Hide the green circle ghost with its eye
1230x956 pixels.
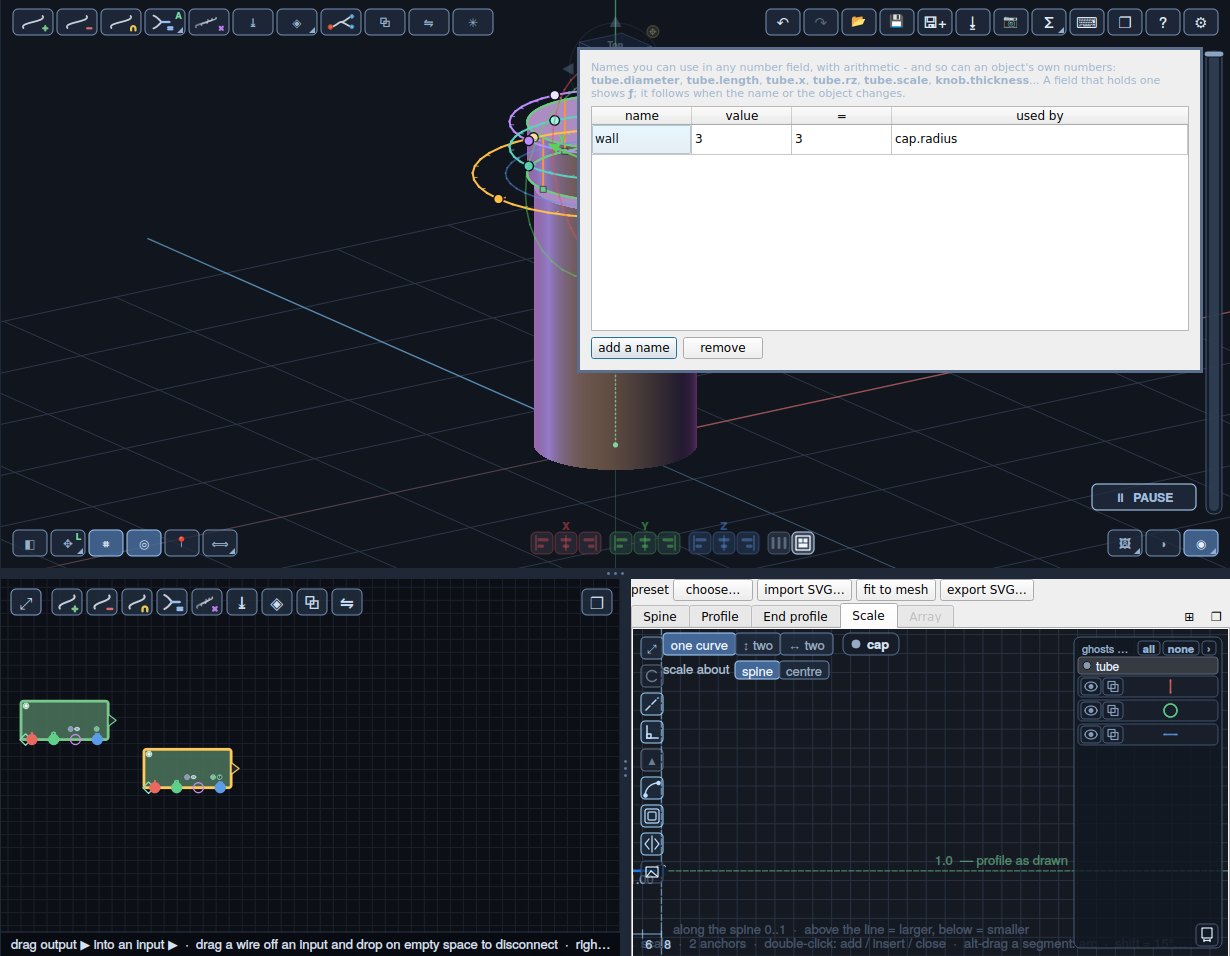tap(1091, 711)
